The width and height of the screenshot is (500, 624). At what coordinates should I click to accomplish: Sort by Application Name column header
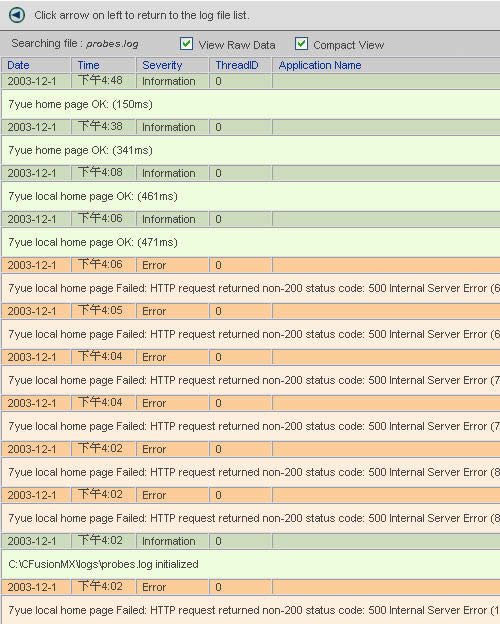point(320,65)
